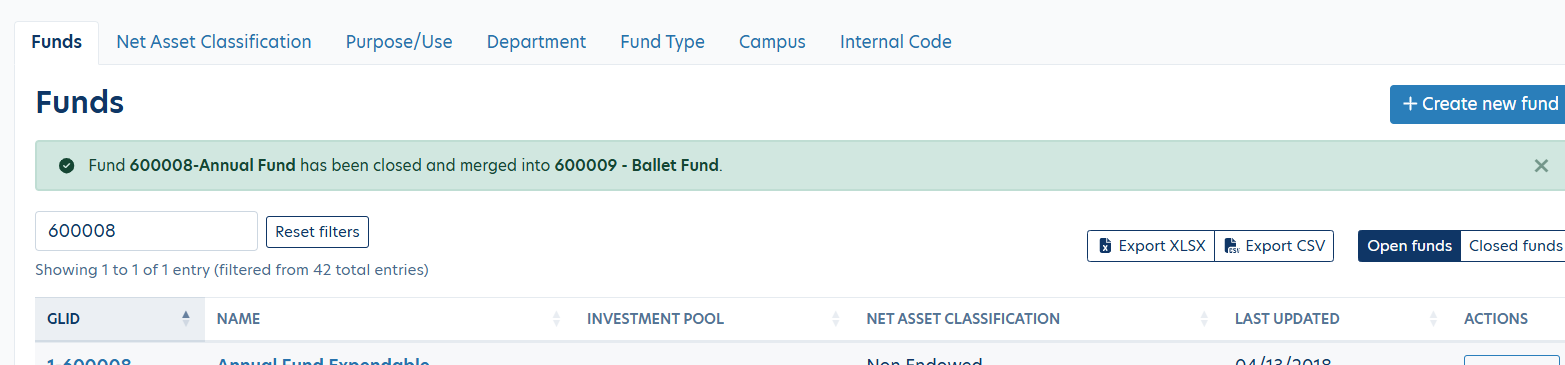Export table as CSV file

coord(1274,246)
